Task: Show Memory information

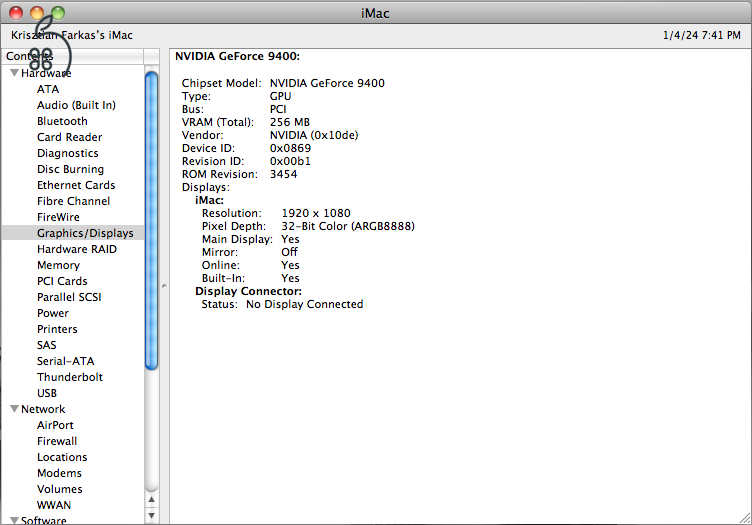Action: [x=59, y=265]
